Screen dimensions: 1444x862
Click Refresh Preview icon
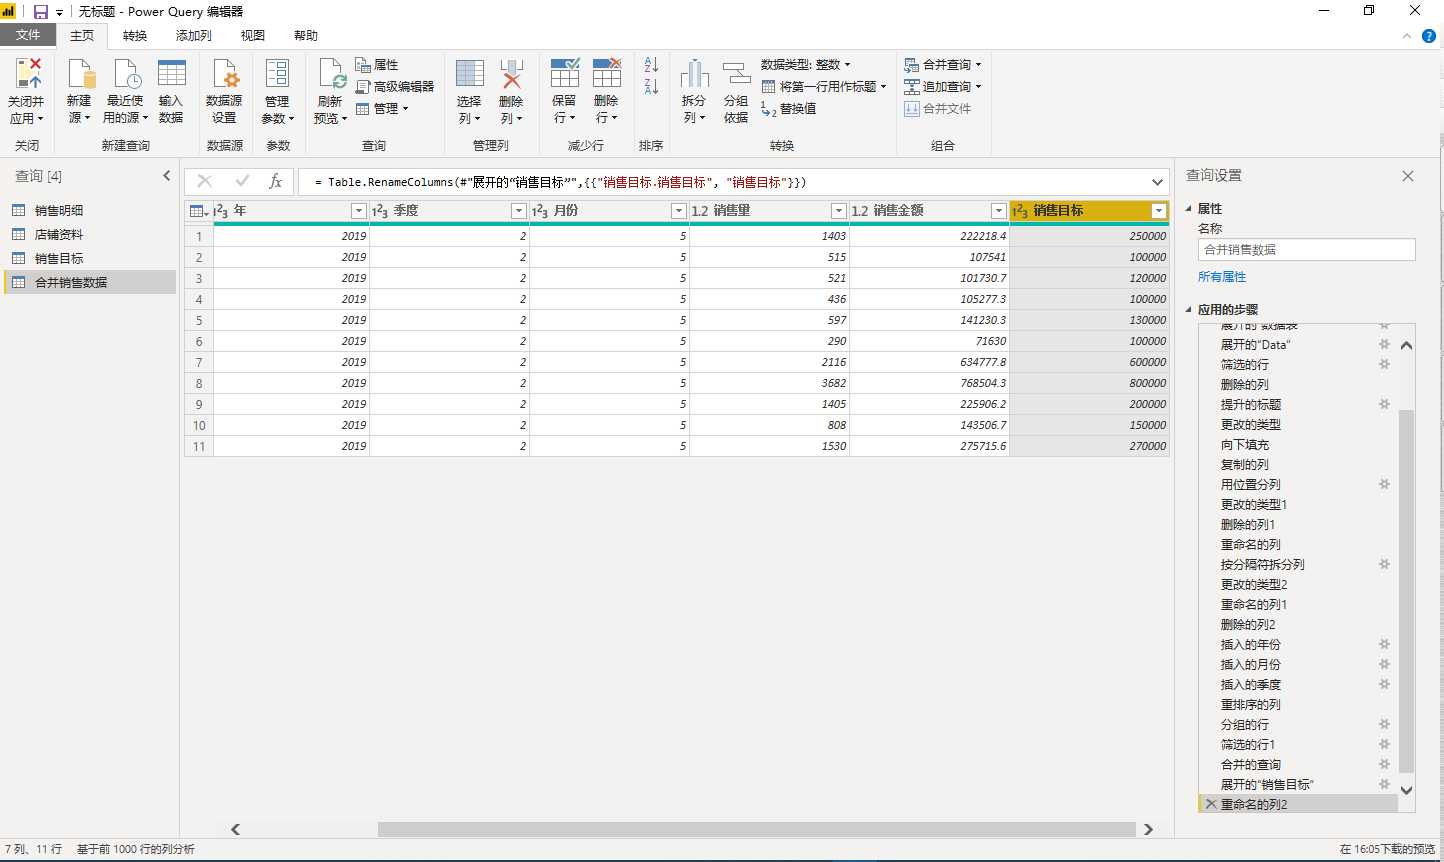point(331,73)
